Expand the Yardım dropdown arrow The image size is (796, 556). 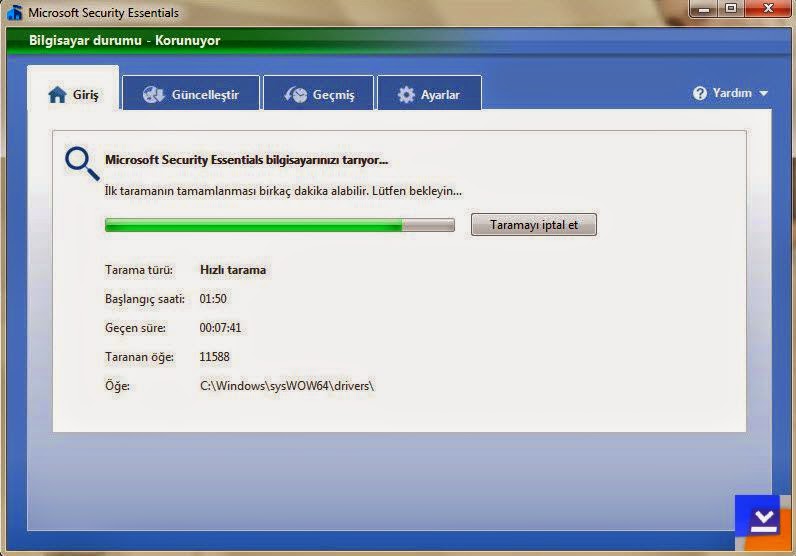[x=763, y=93]
